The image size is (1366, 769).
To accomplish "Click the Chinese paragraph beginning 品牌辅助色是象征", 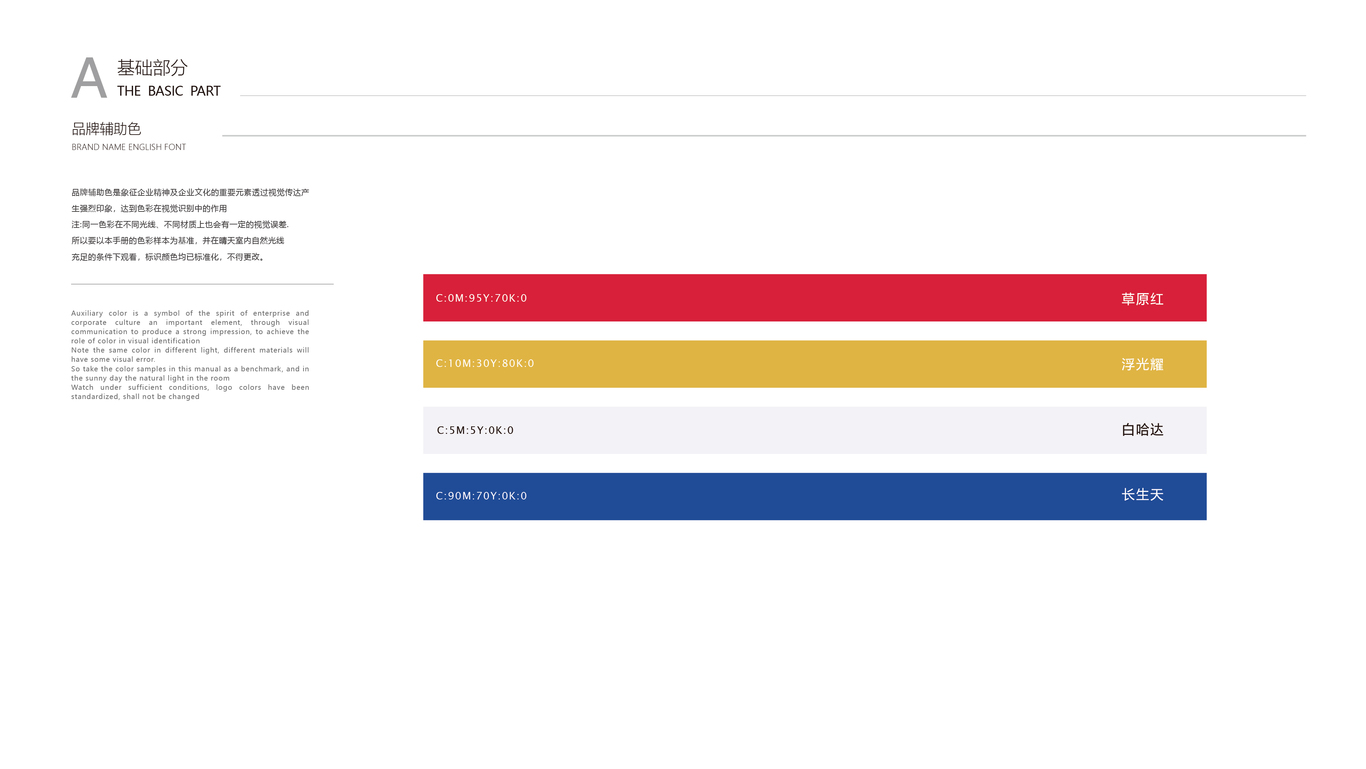I will tap(190, 224).
